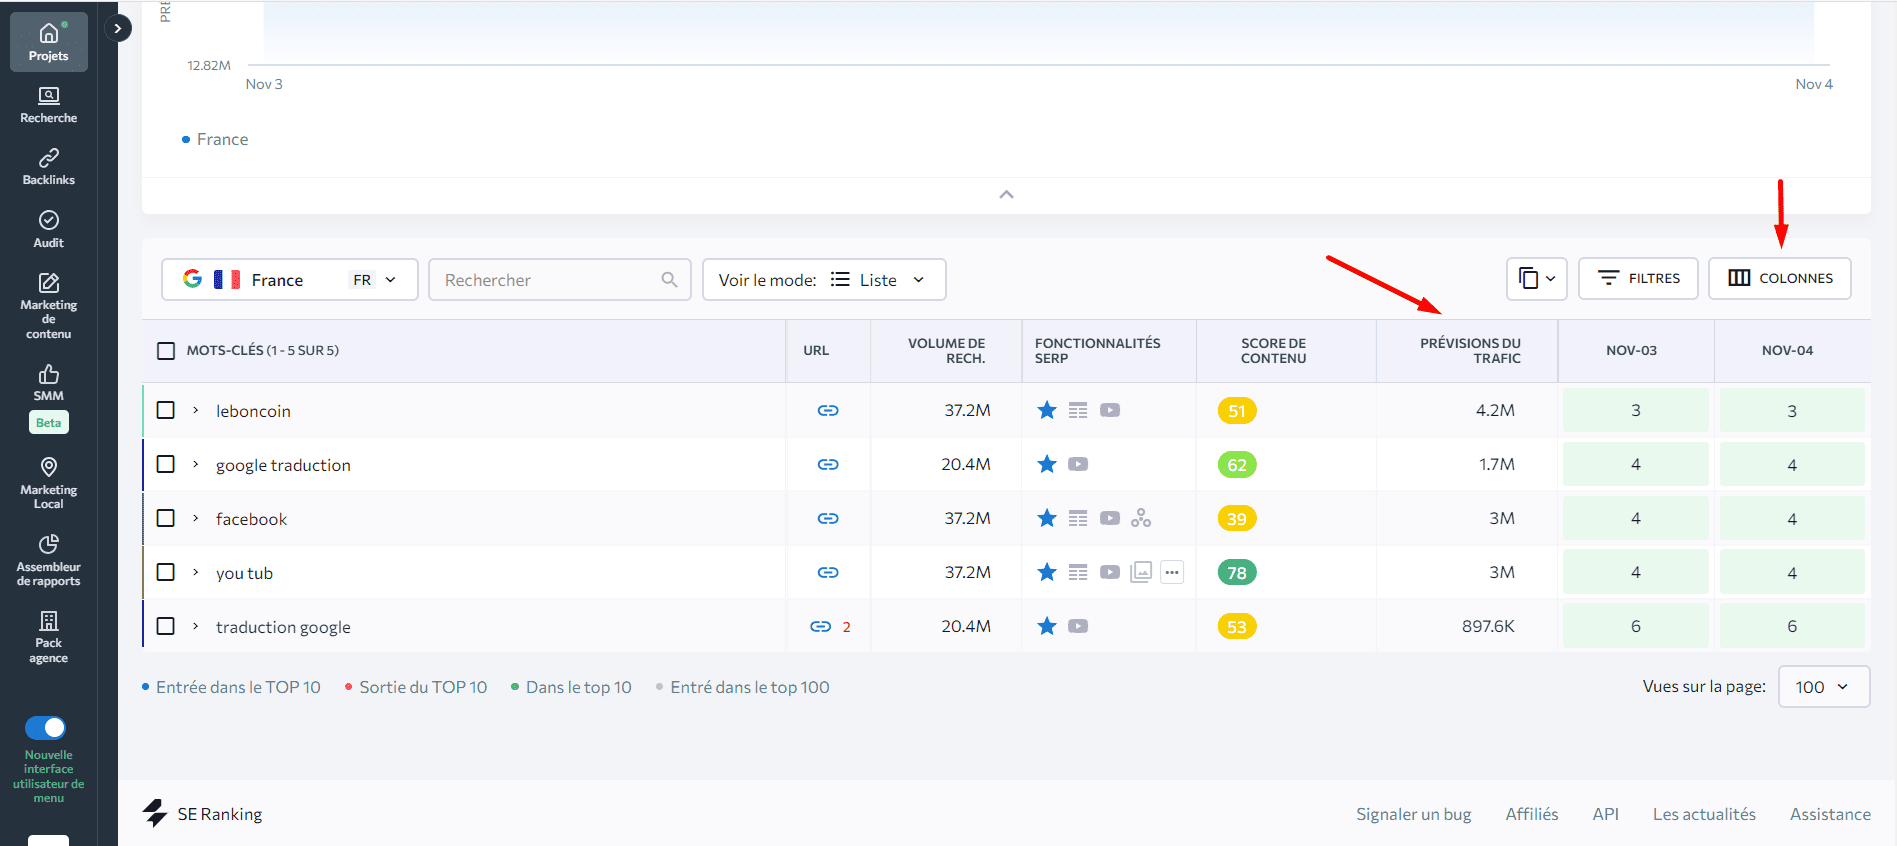Expand the traduction google row details
The image size is (1897, 846).
click(196, 626)
